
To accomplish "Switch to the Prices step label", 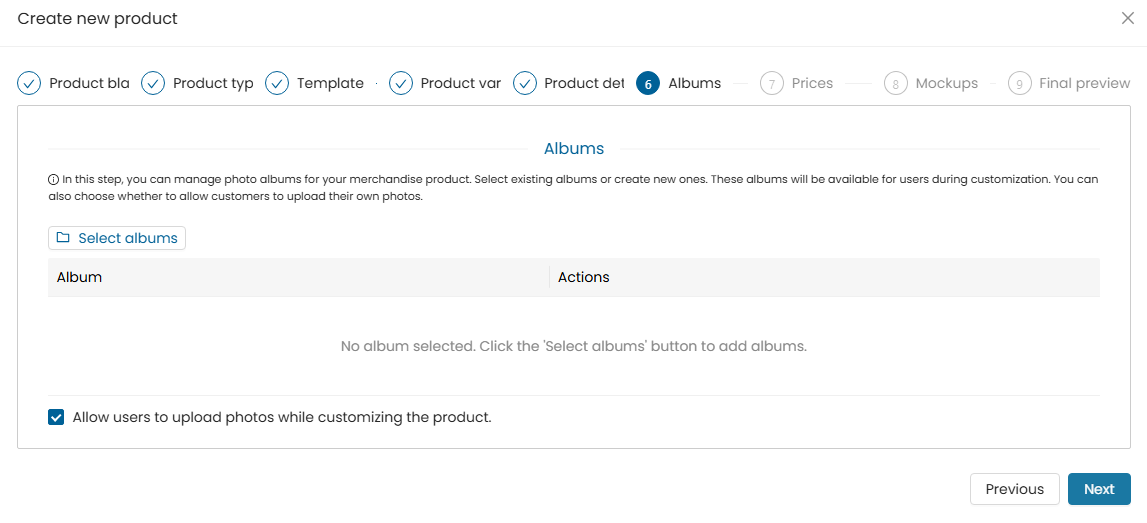I will [812, 83].
